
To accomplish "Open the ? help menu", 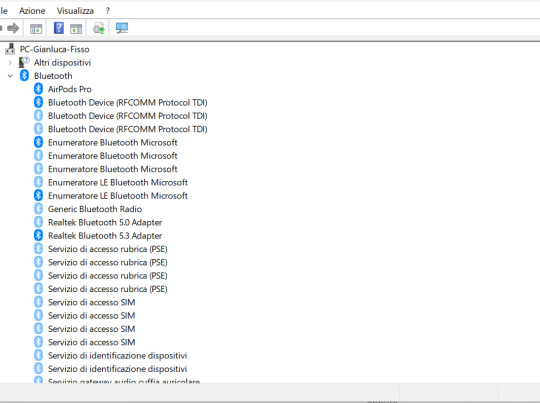I will [107, 11].
